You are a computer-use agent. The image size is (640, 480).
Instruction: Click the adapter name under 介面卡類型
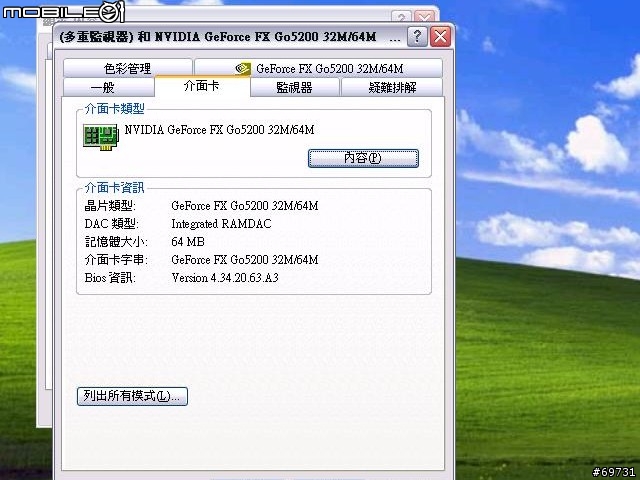[219, 130]
